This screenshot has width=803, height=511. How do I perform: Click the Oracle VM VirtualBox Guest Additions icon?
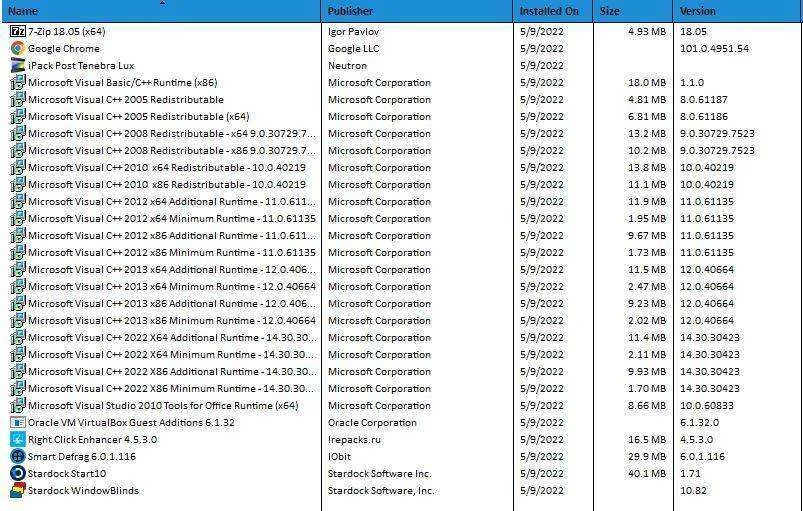(x=18, y=422)
